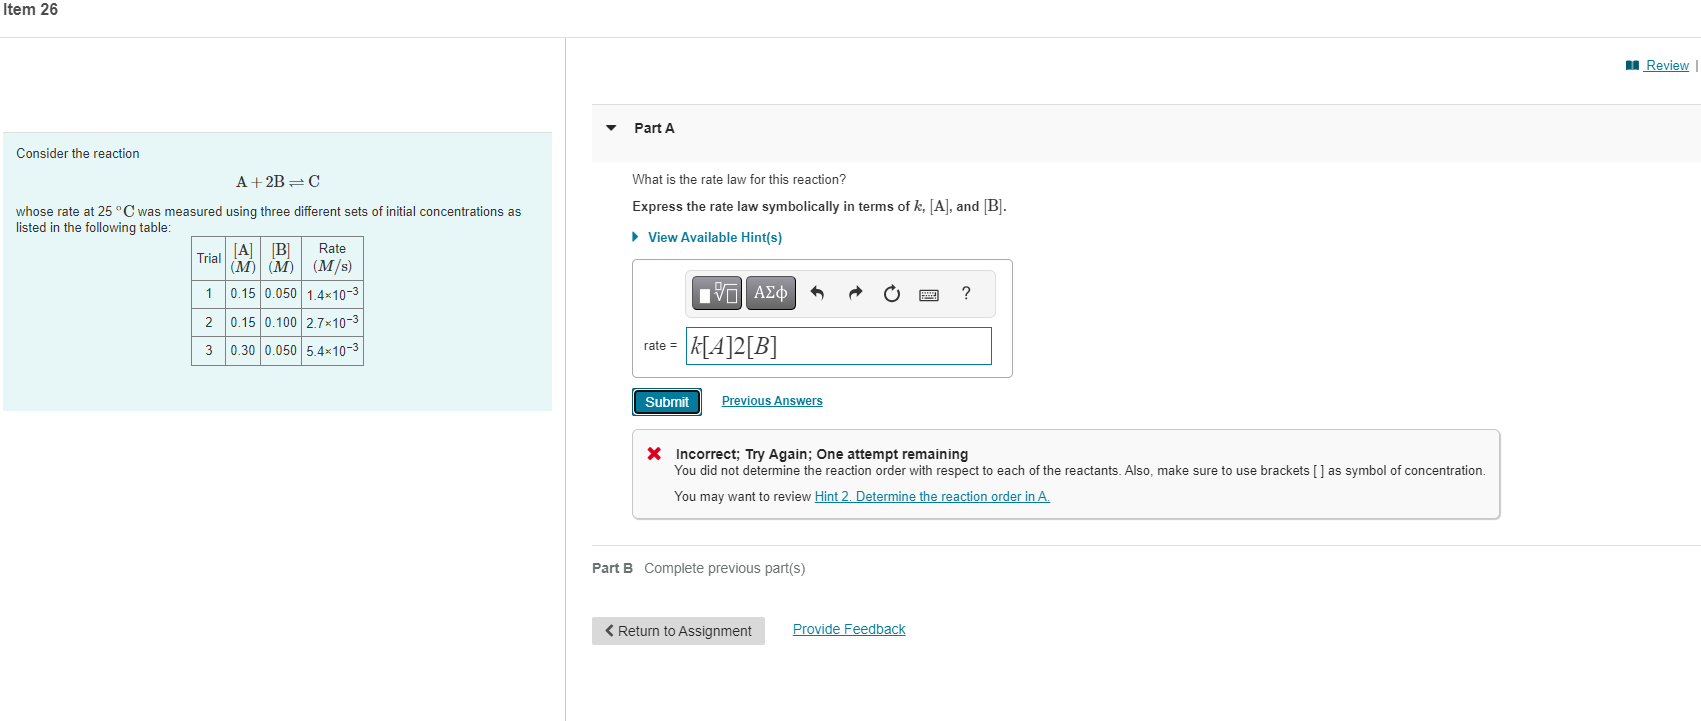Click the A + 2B ⇌ C equation
The image size is (1701, 721).
278,182
